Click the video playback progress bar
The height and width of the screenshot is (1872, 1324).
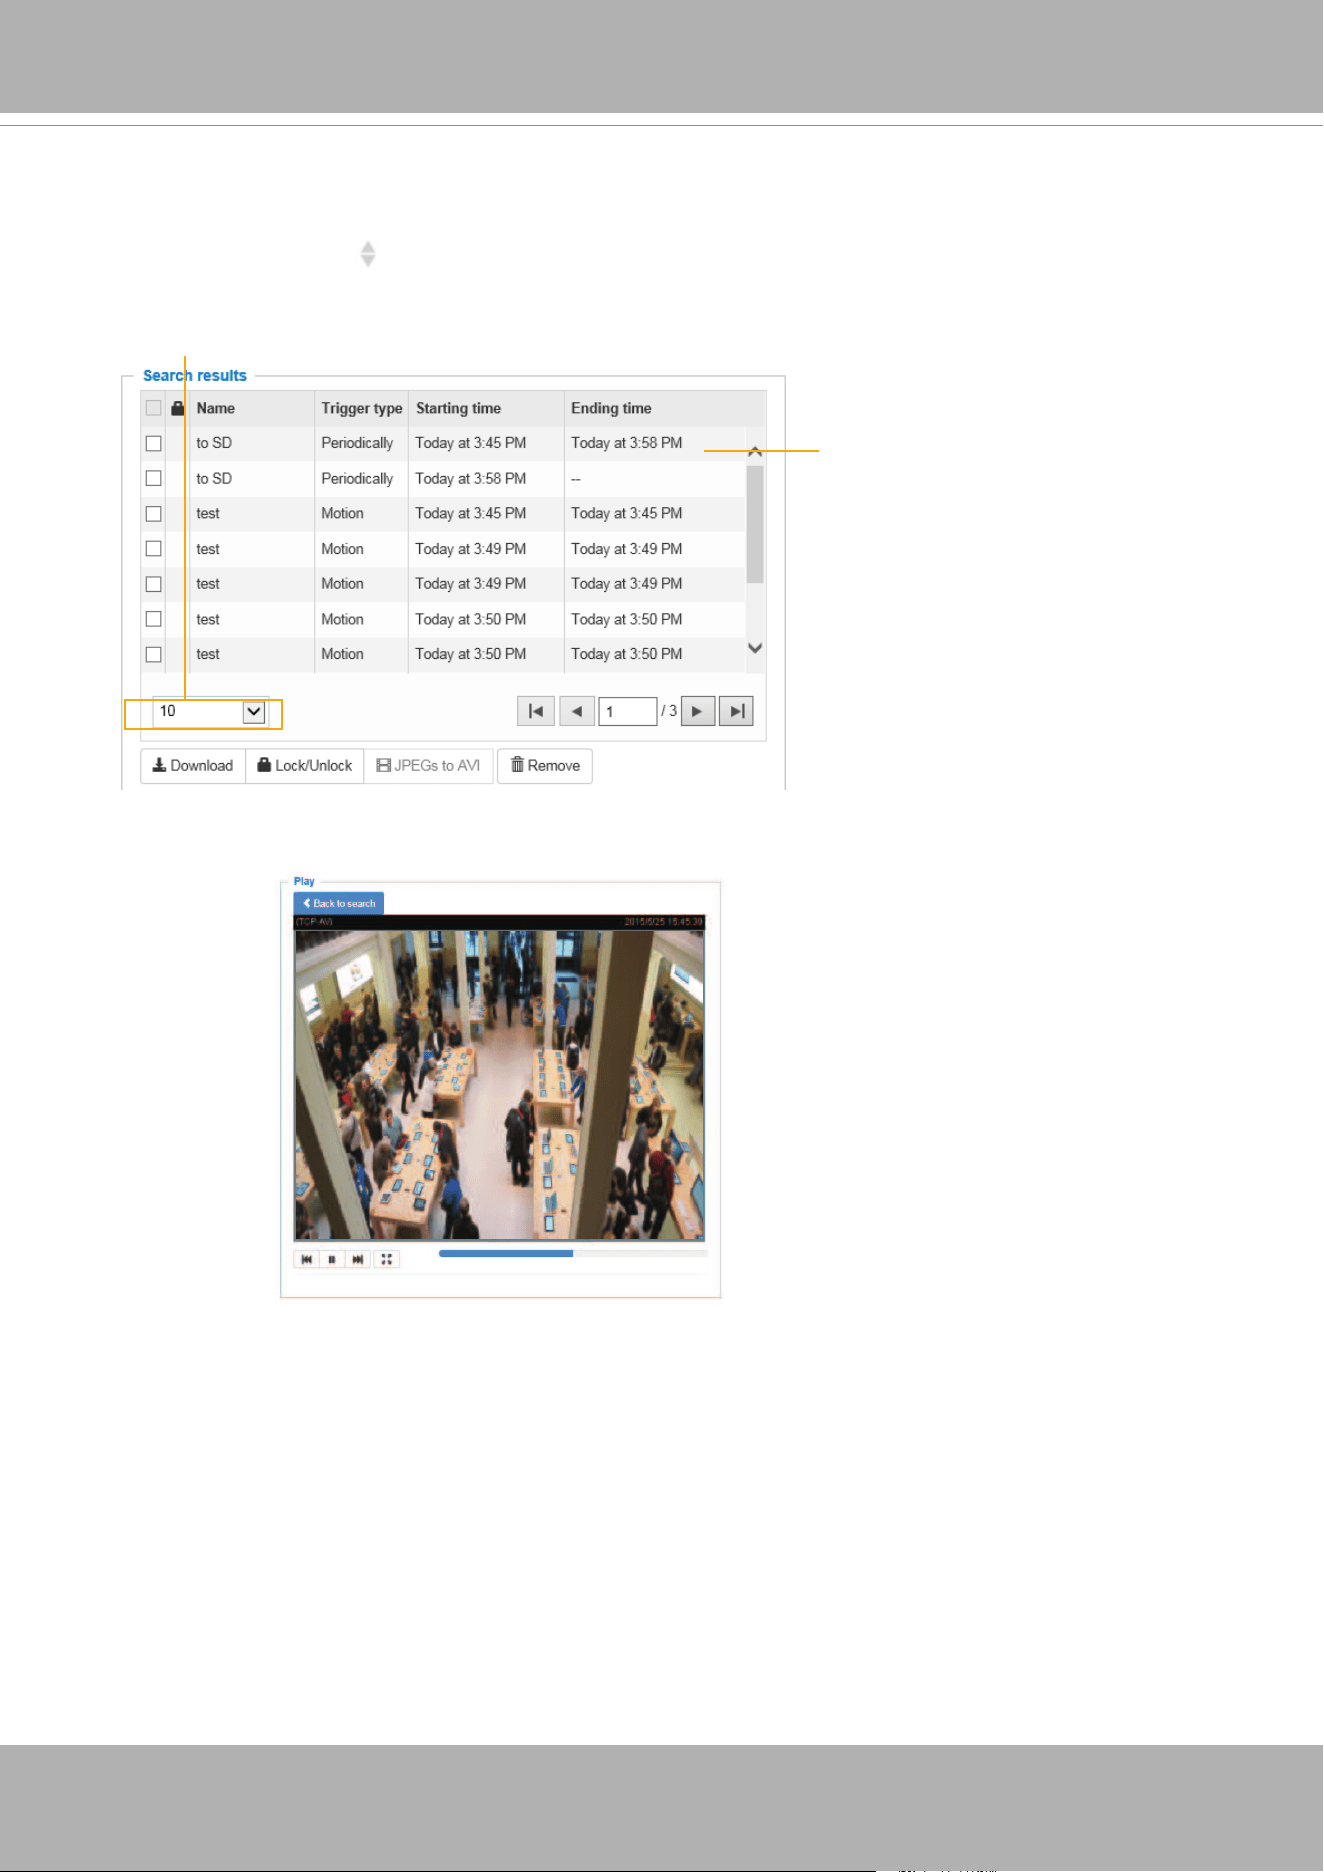[x=573, y=1253]
